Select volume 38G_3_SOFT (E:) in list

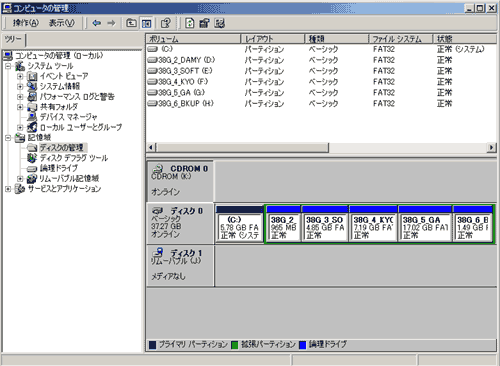click(185, 71)
